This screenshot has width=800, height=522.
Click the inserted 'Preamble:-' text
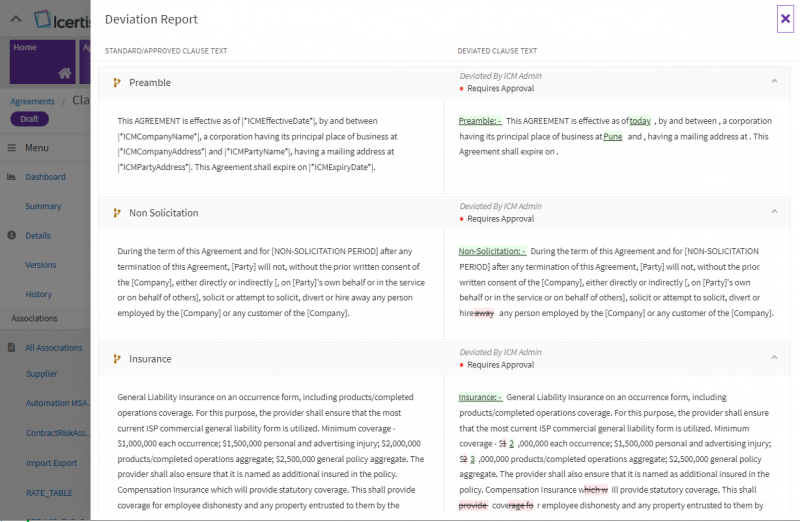point(480,121)
